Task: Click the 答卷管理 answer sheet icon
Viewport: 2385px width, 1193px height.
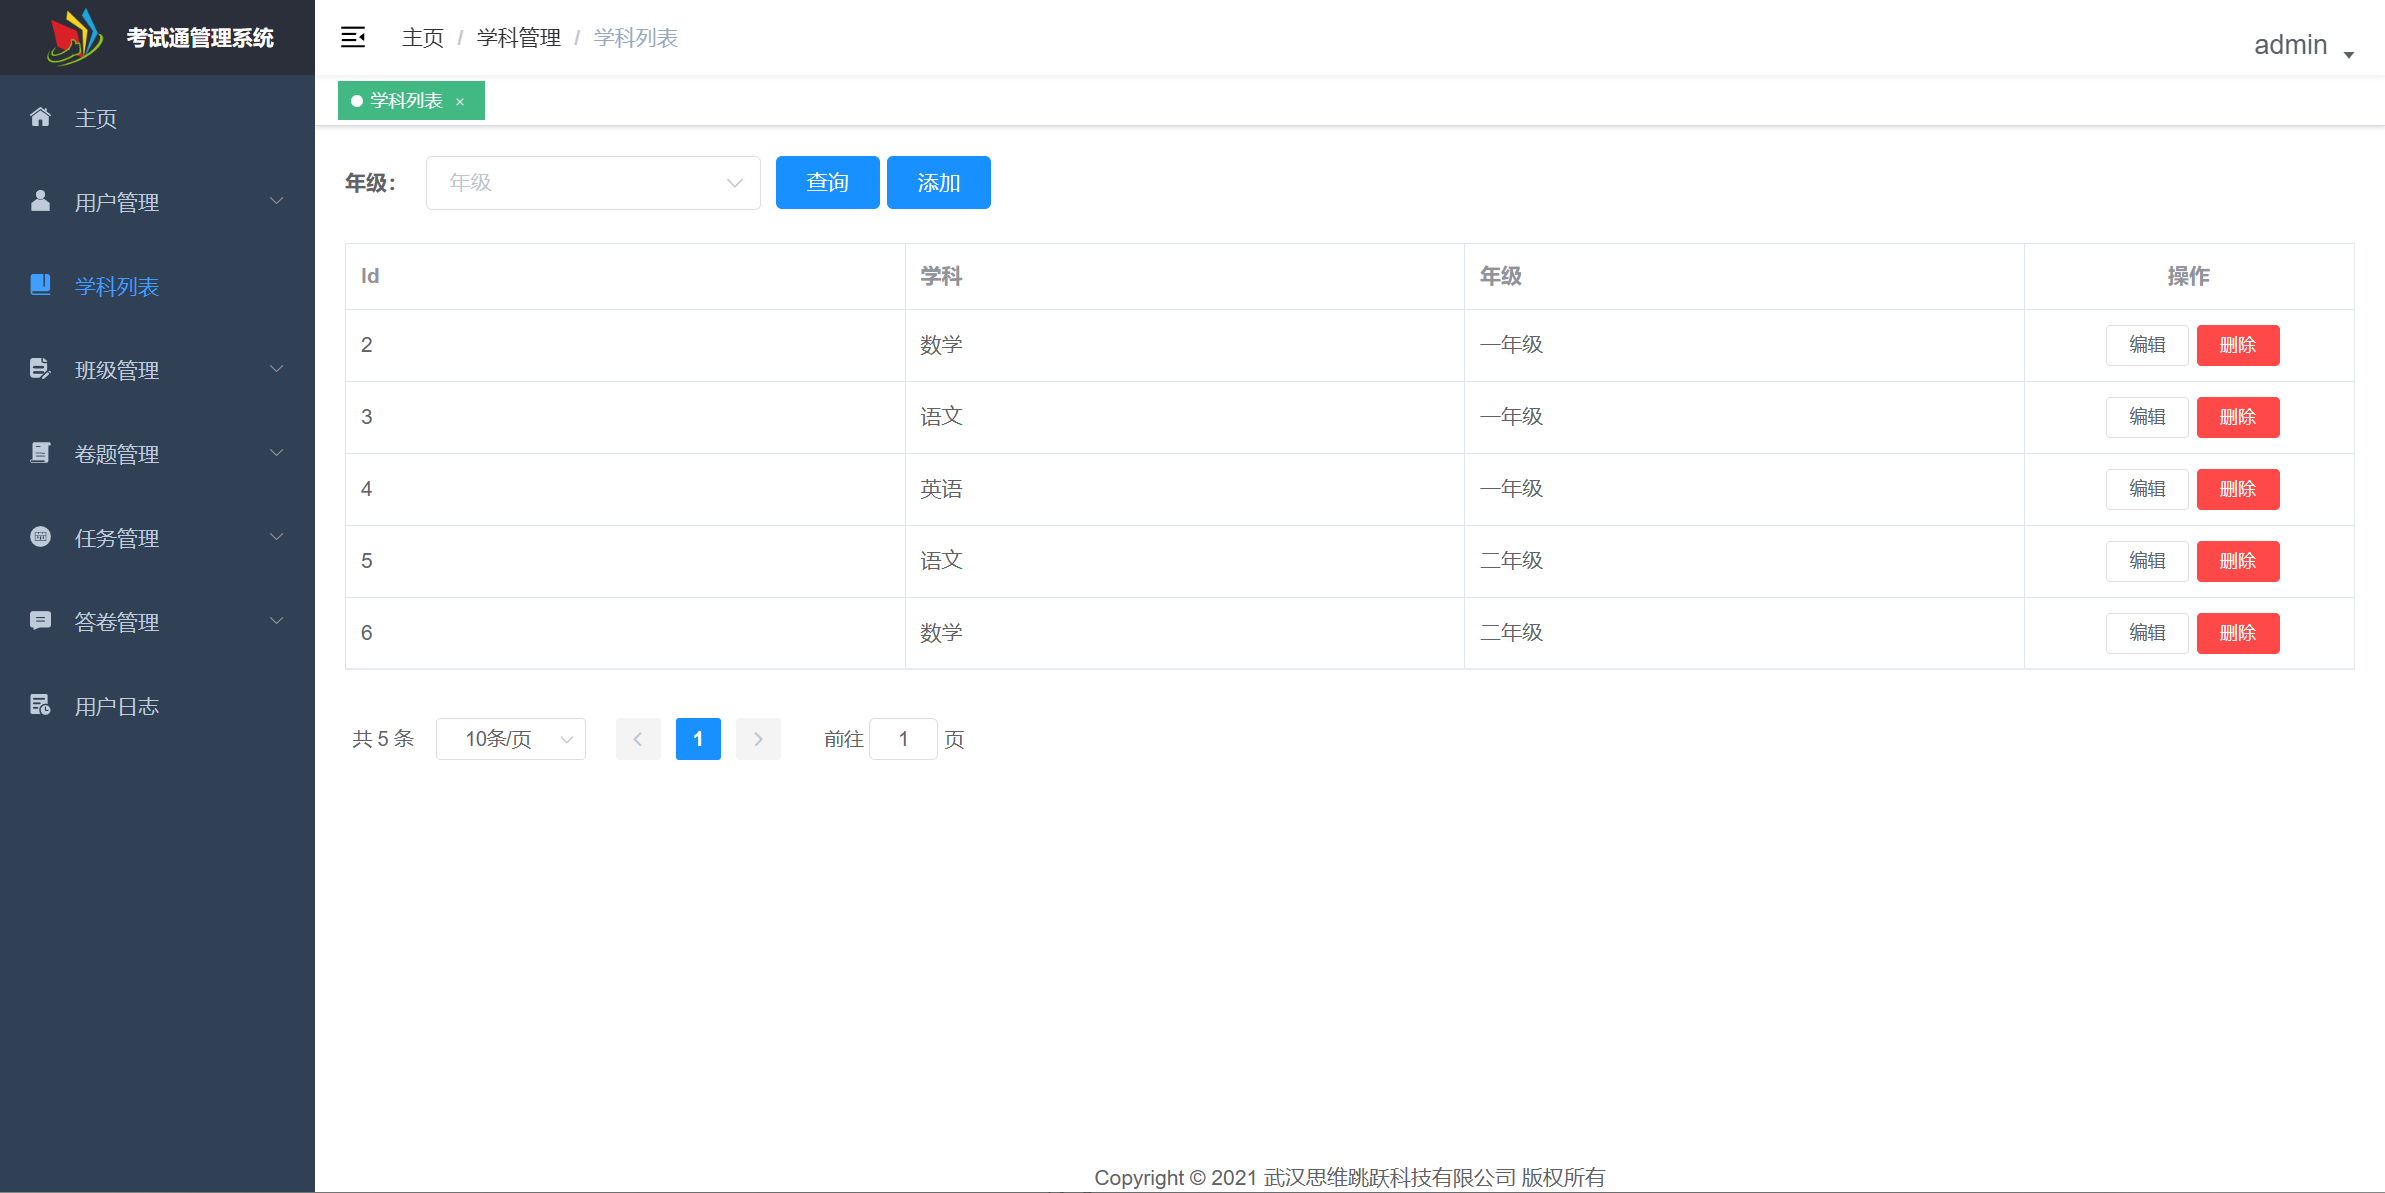Action: tap(40, 621)
